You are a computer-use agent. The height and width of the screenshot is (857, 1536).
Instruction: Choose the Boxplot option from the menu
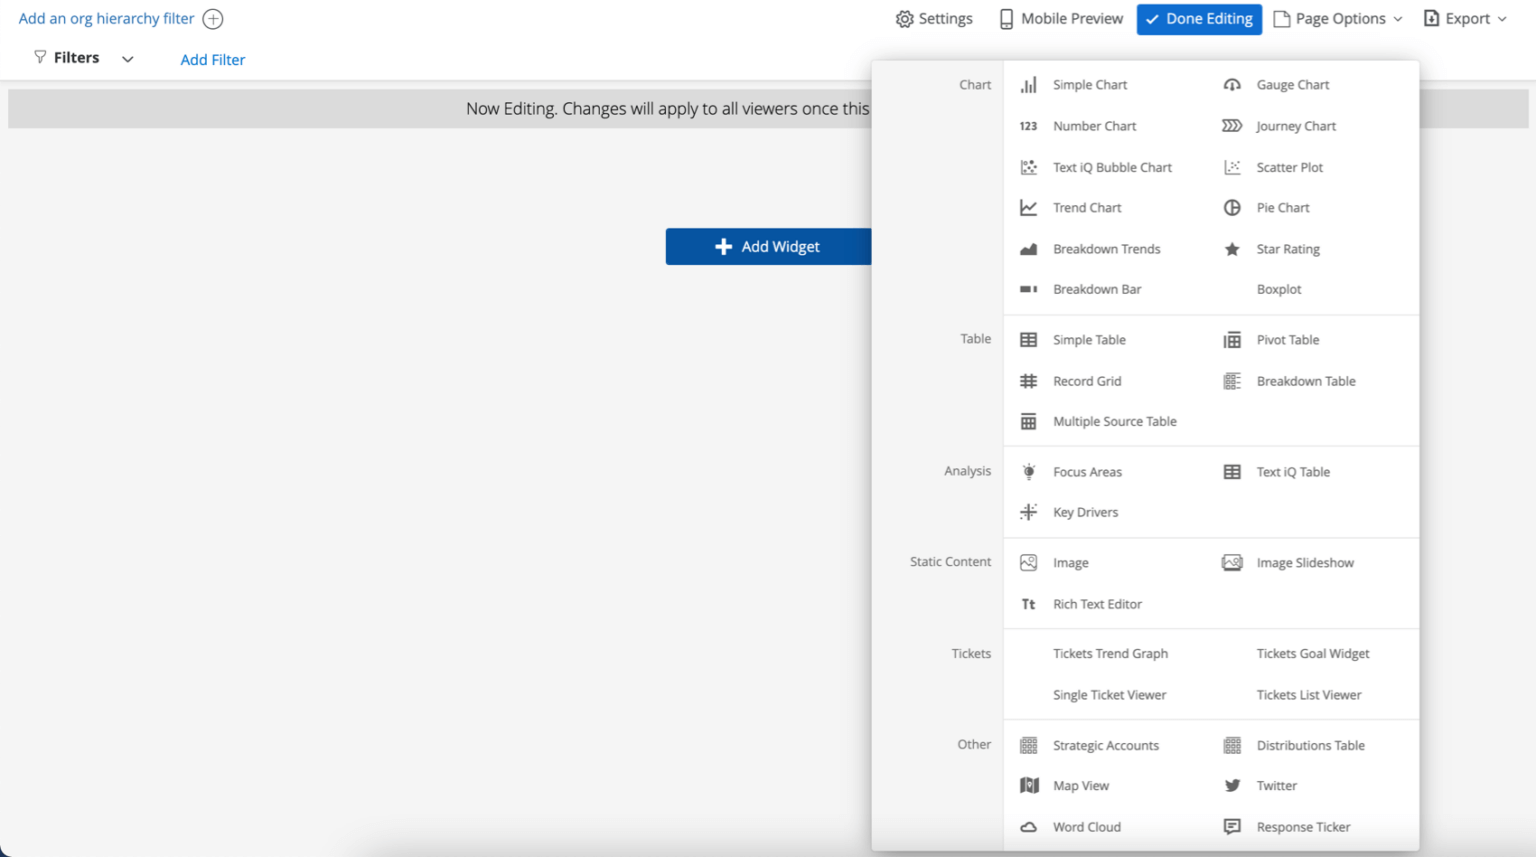pos(1279,289)
